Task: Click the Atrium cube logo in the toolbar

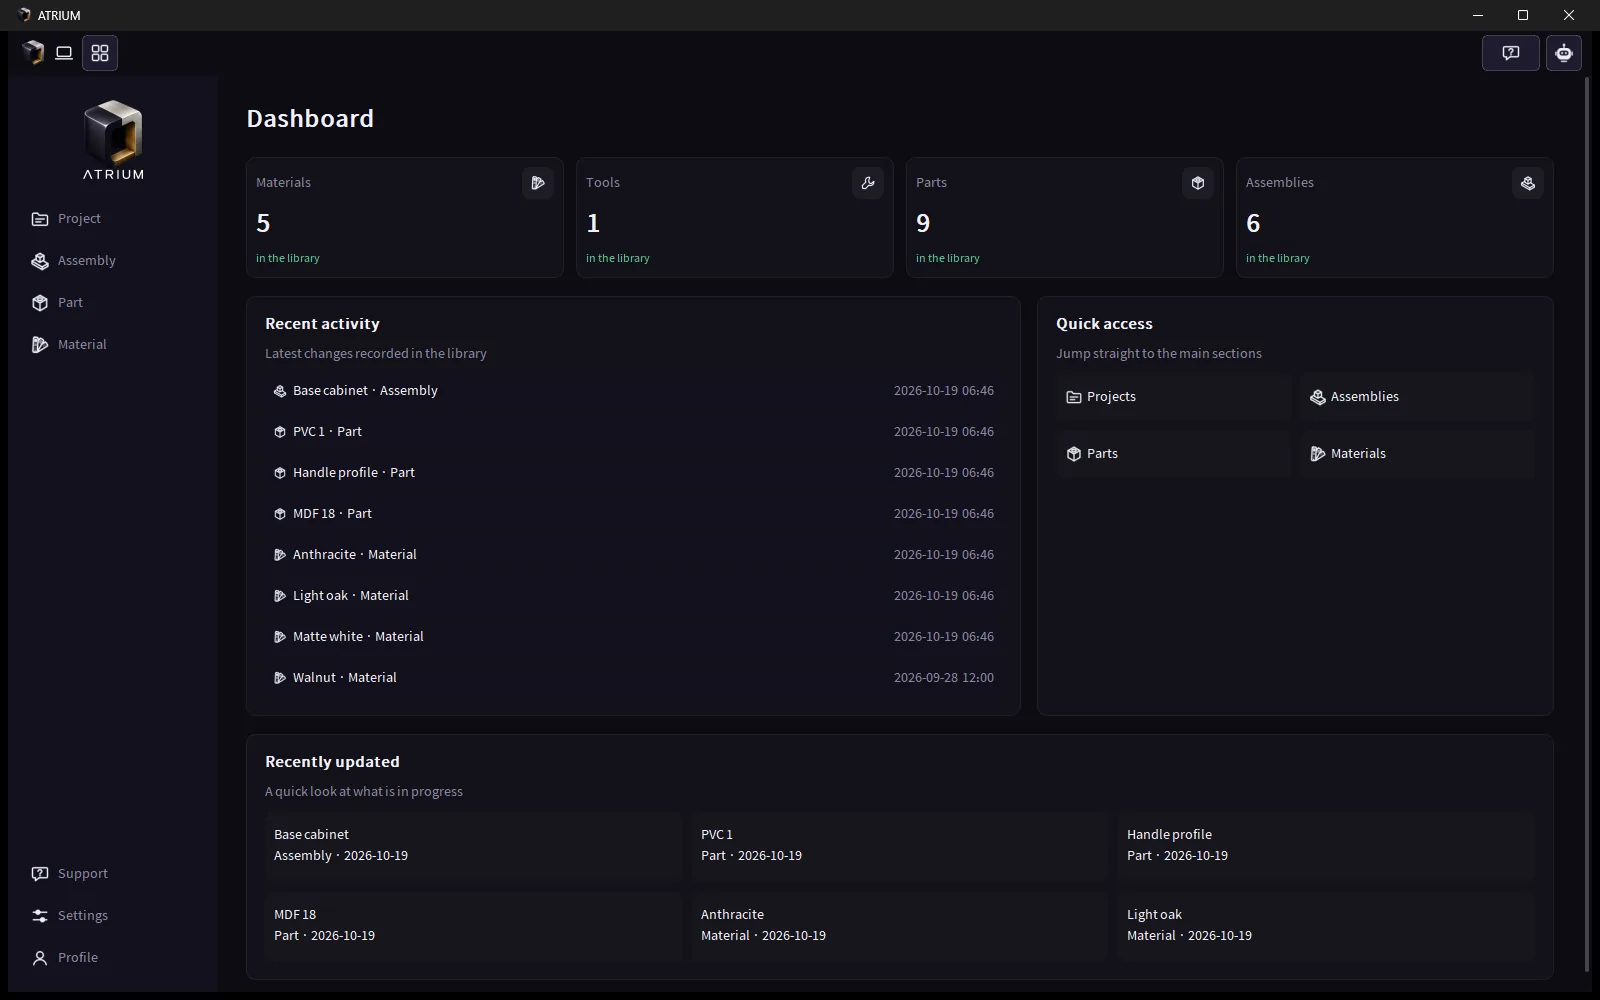Action: coord(33,53)
